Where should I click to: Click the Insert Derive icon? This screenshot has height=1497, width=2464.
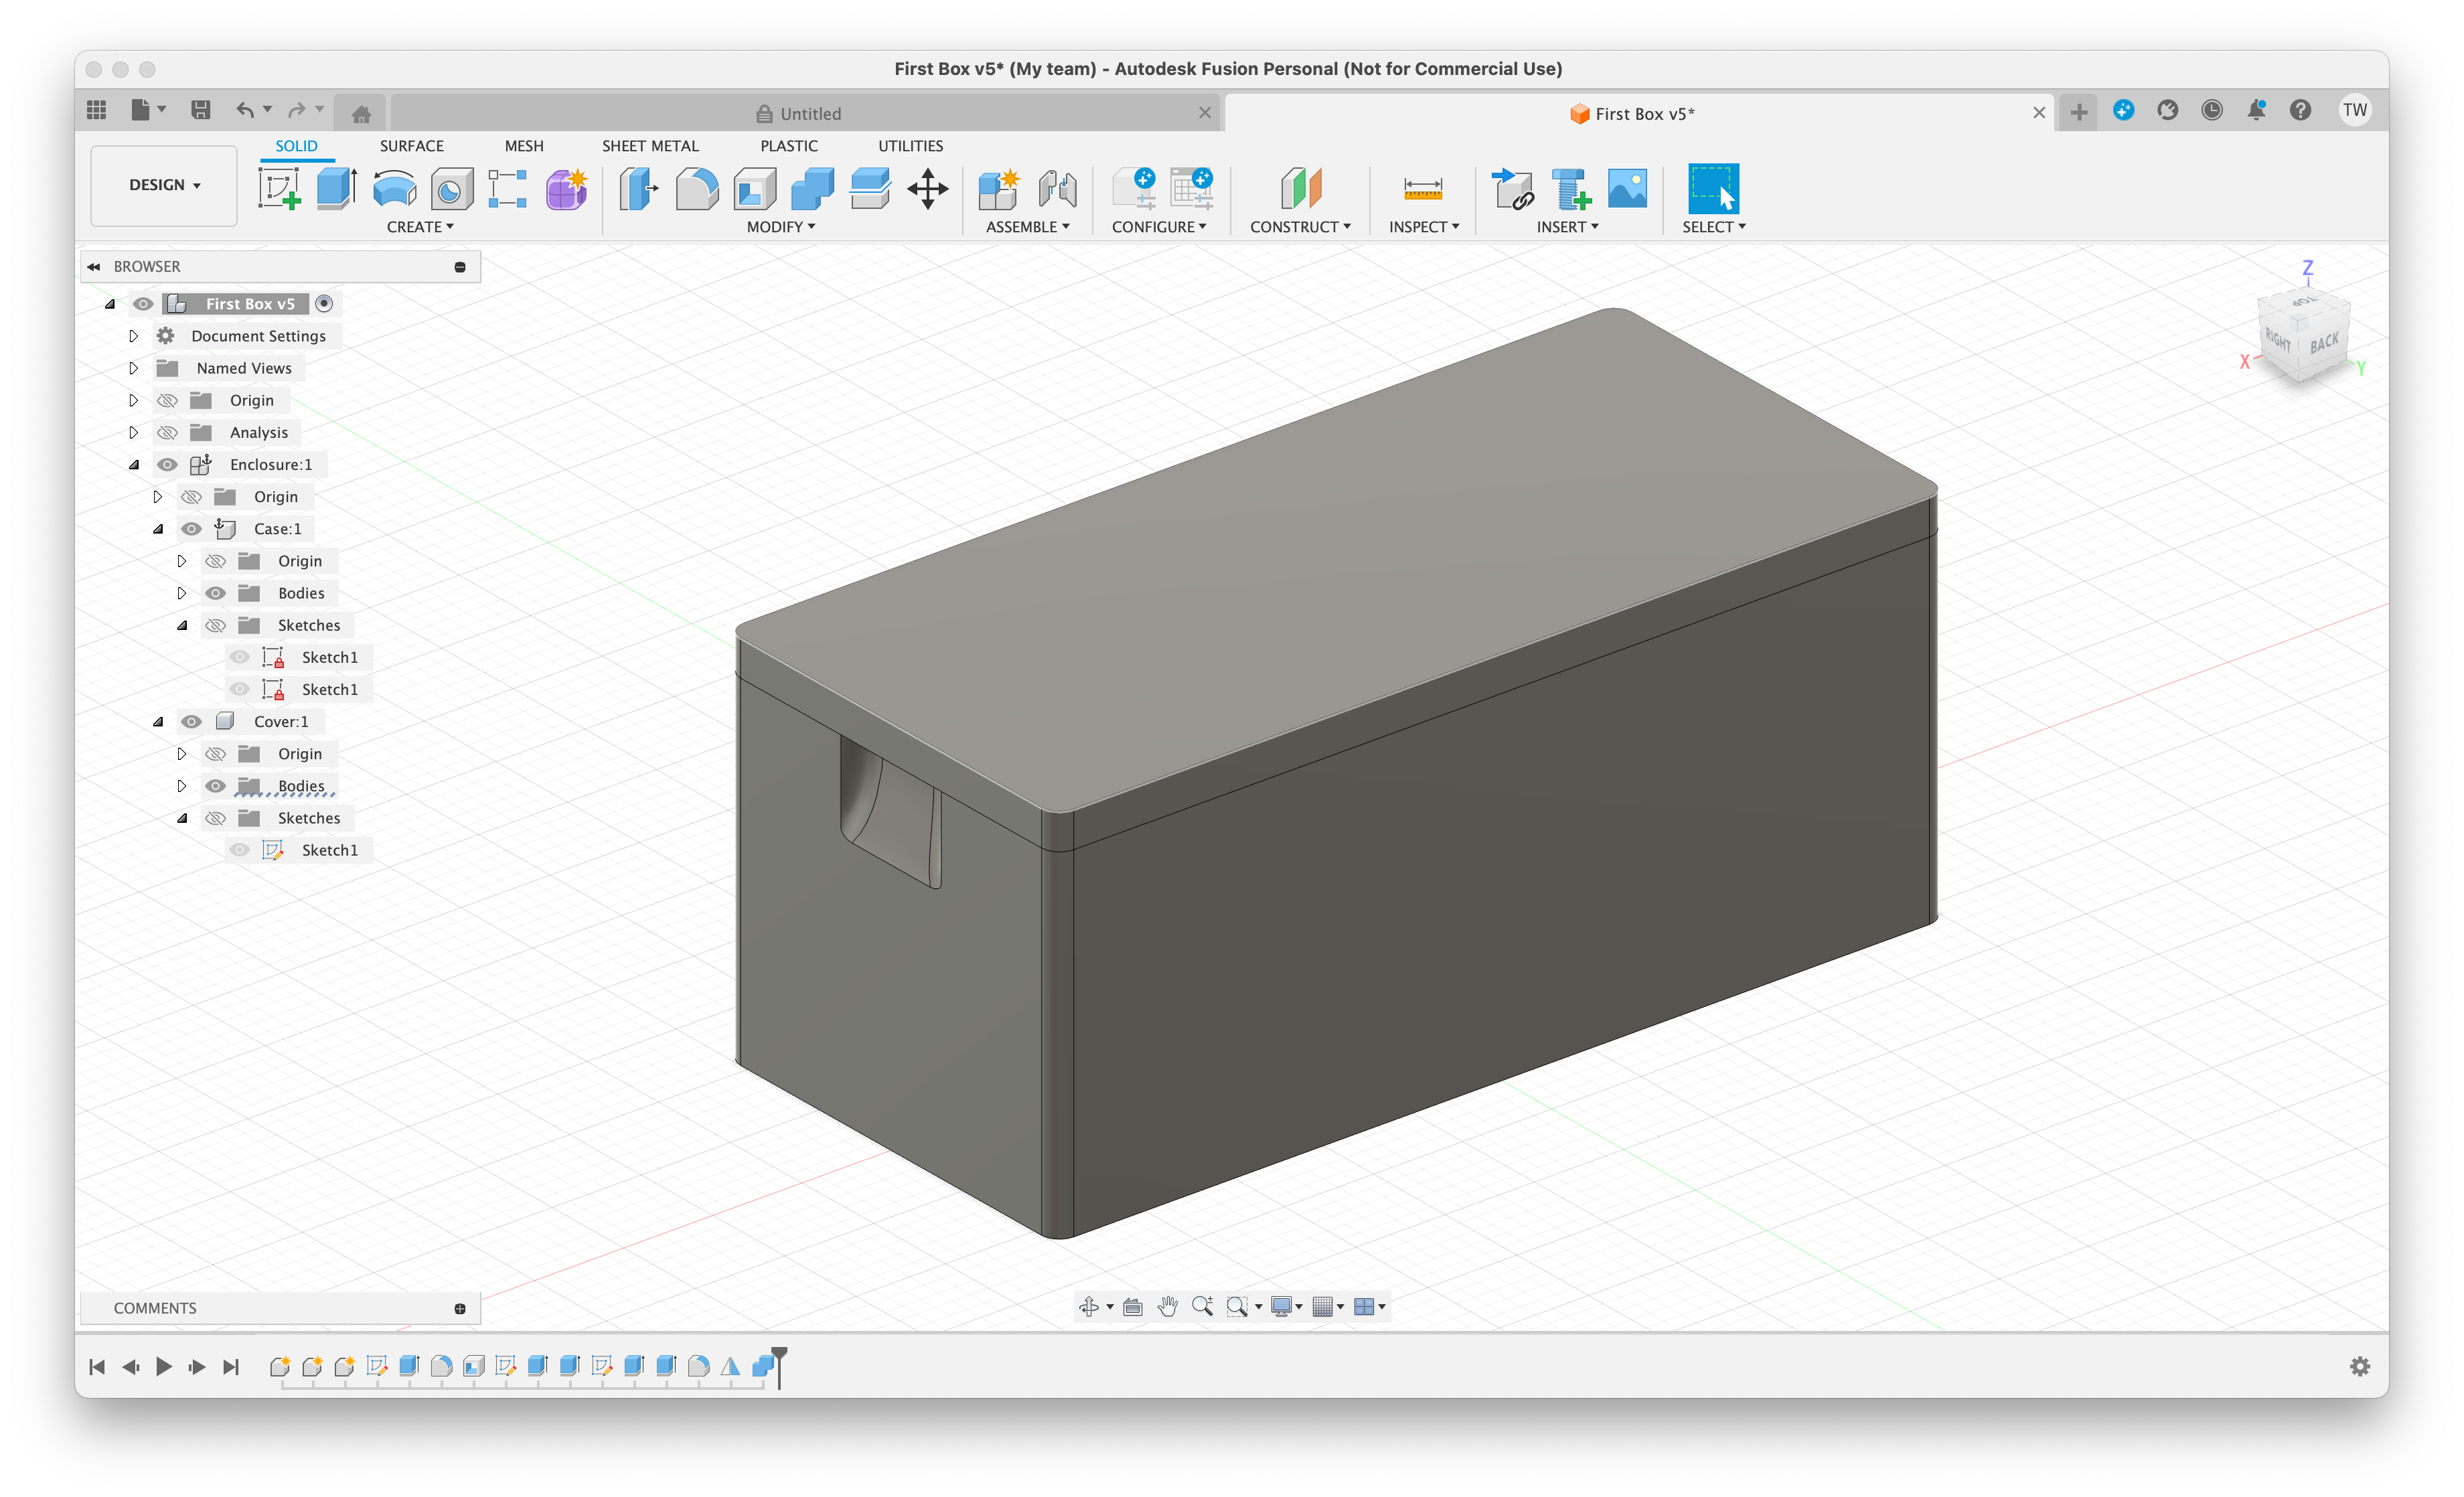click(x=1513, y=188)
